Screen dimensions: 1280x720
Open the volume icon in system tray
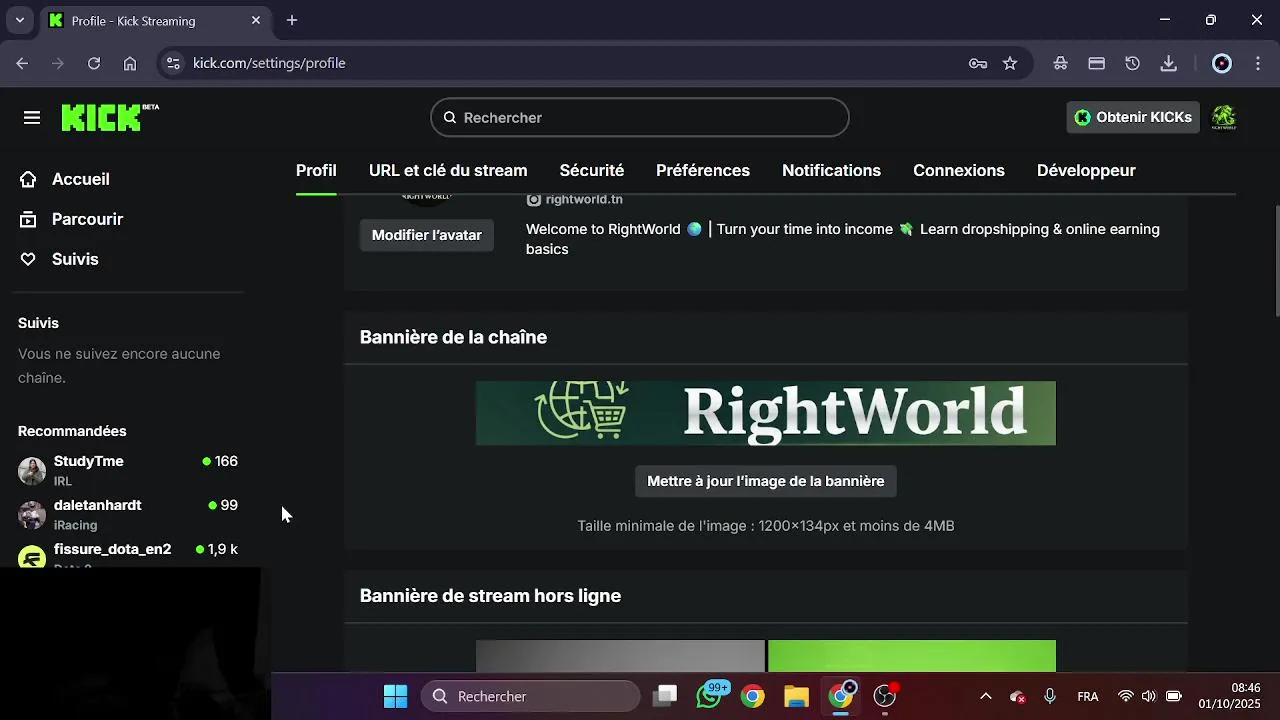1148,696
